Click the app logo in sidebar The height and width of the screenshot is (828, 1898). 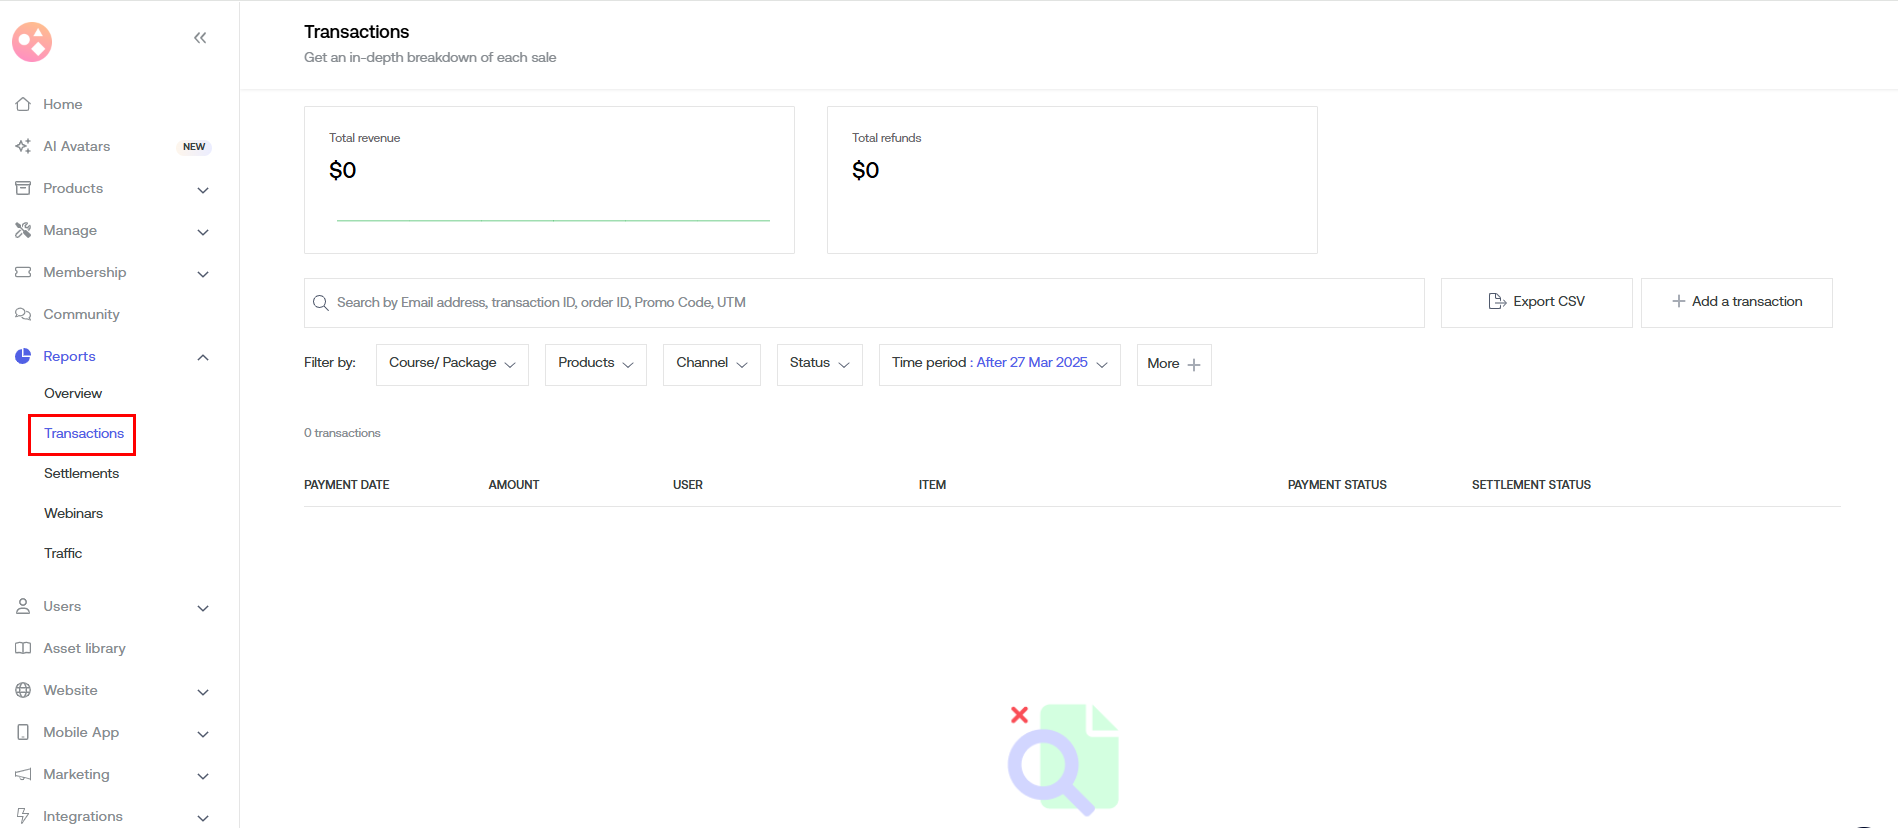click(x=32, y=42)
